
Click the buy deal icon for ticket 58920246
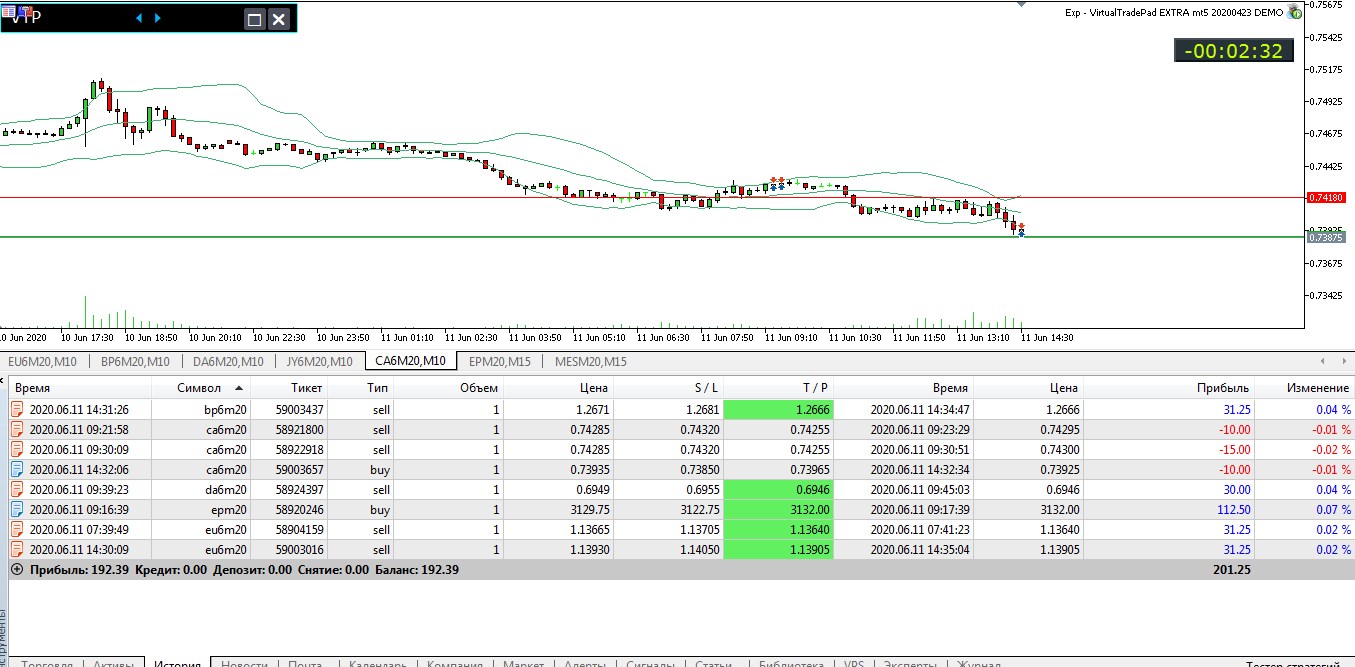click(x=17, y=509)
